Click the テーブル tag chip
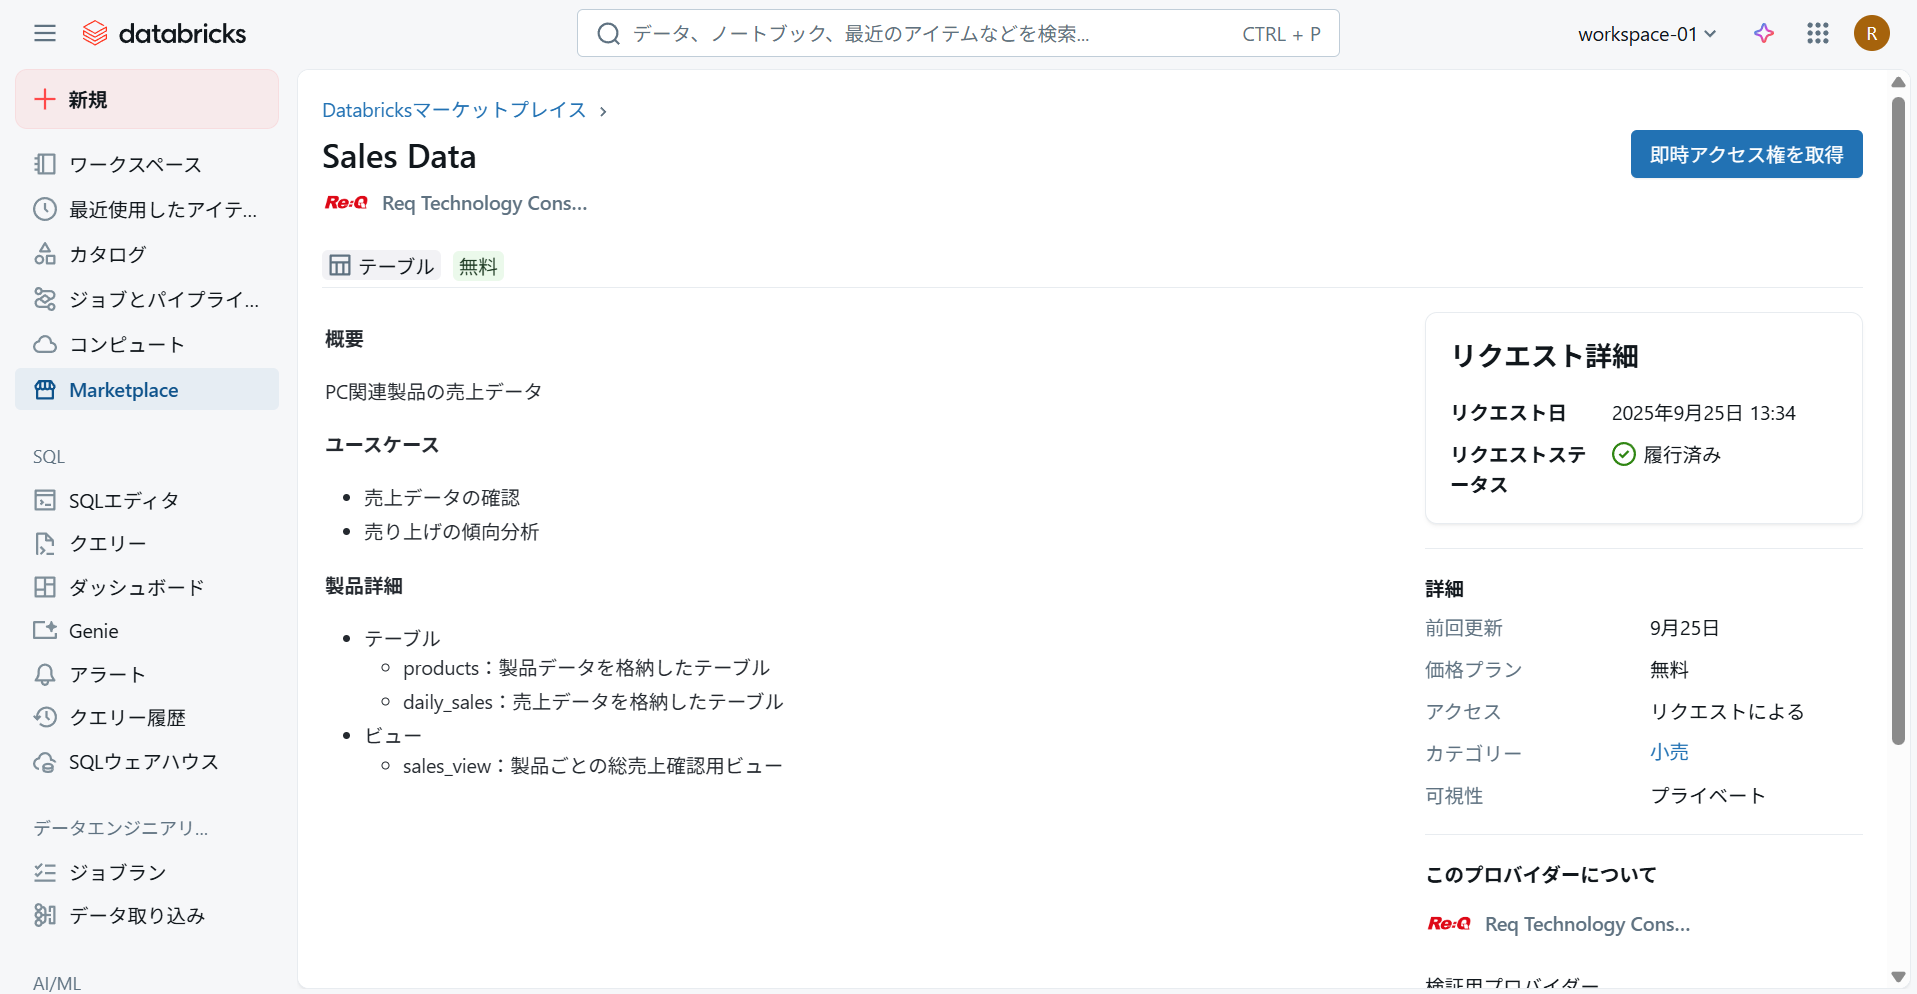Screen dimensions: 1917x994 382,266
